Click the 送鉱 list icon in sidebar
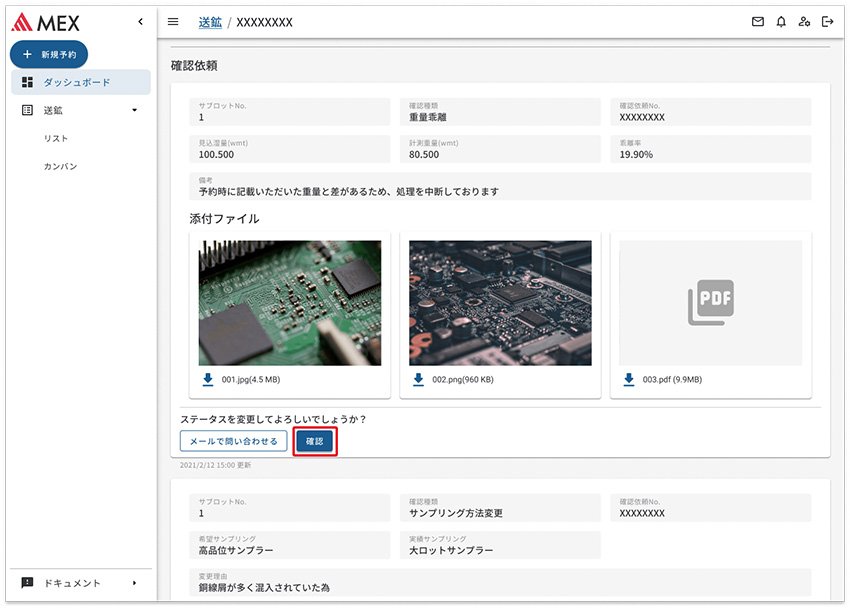The image size is (850, 608). [27, 111]
